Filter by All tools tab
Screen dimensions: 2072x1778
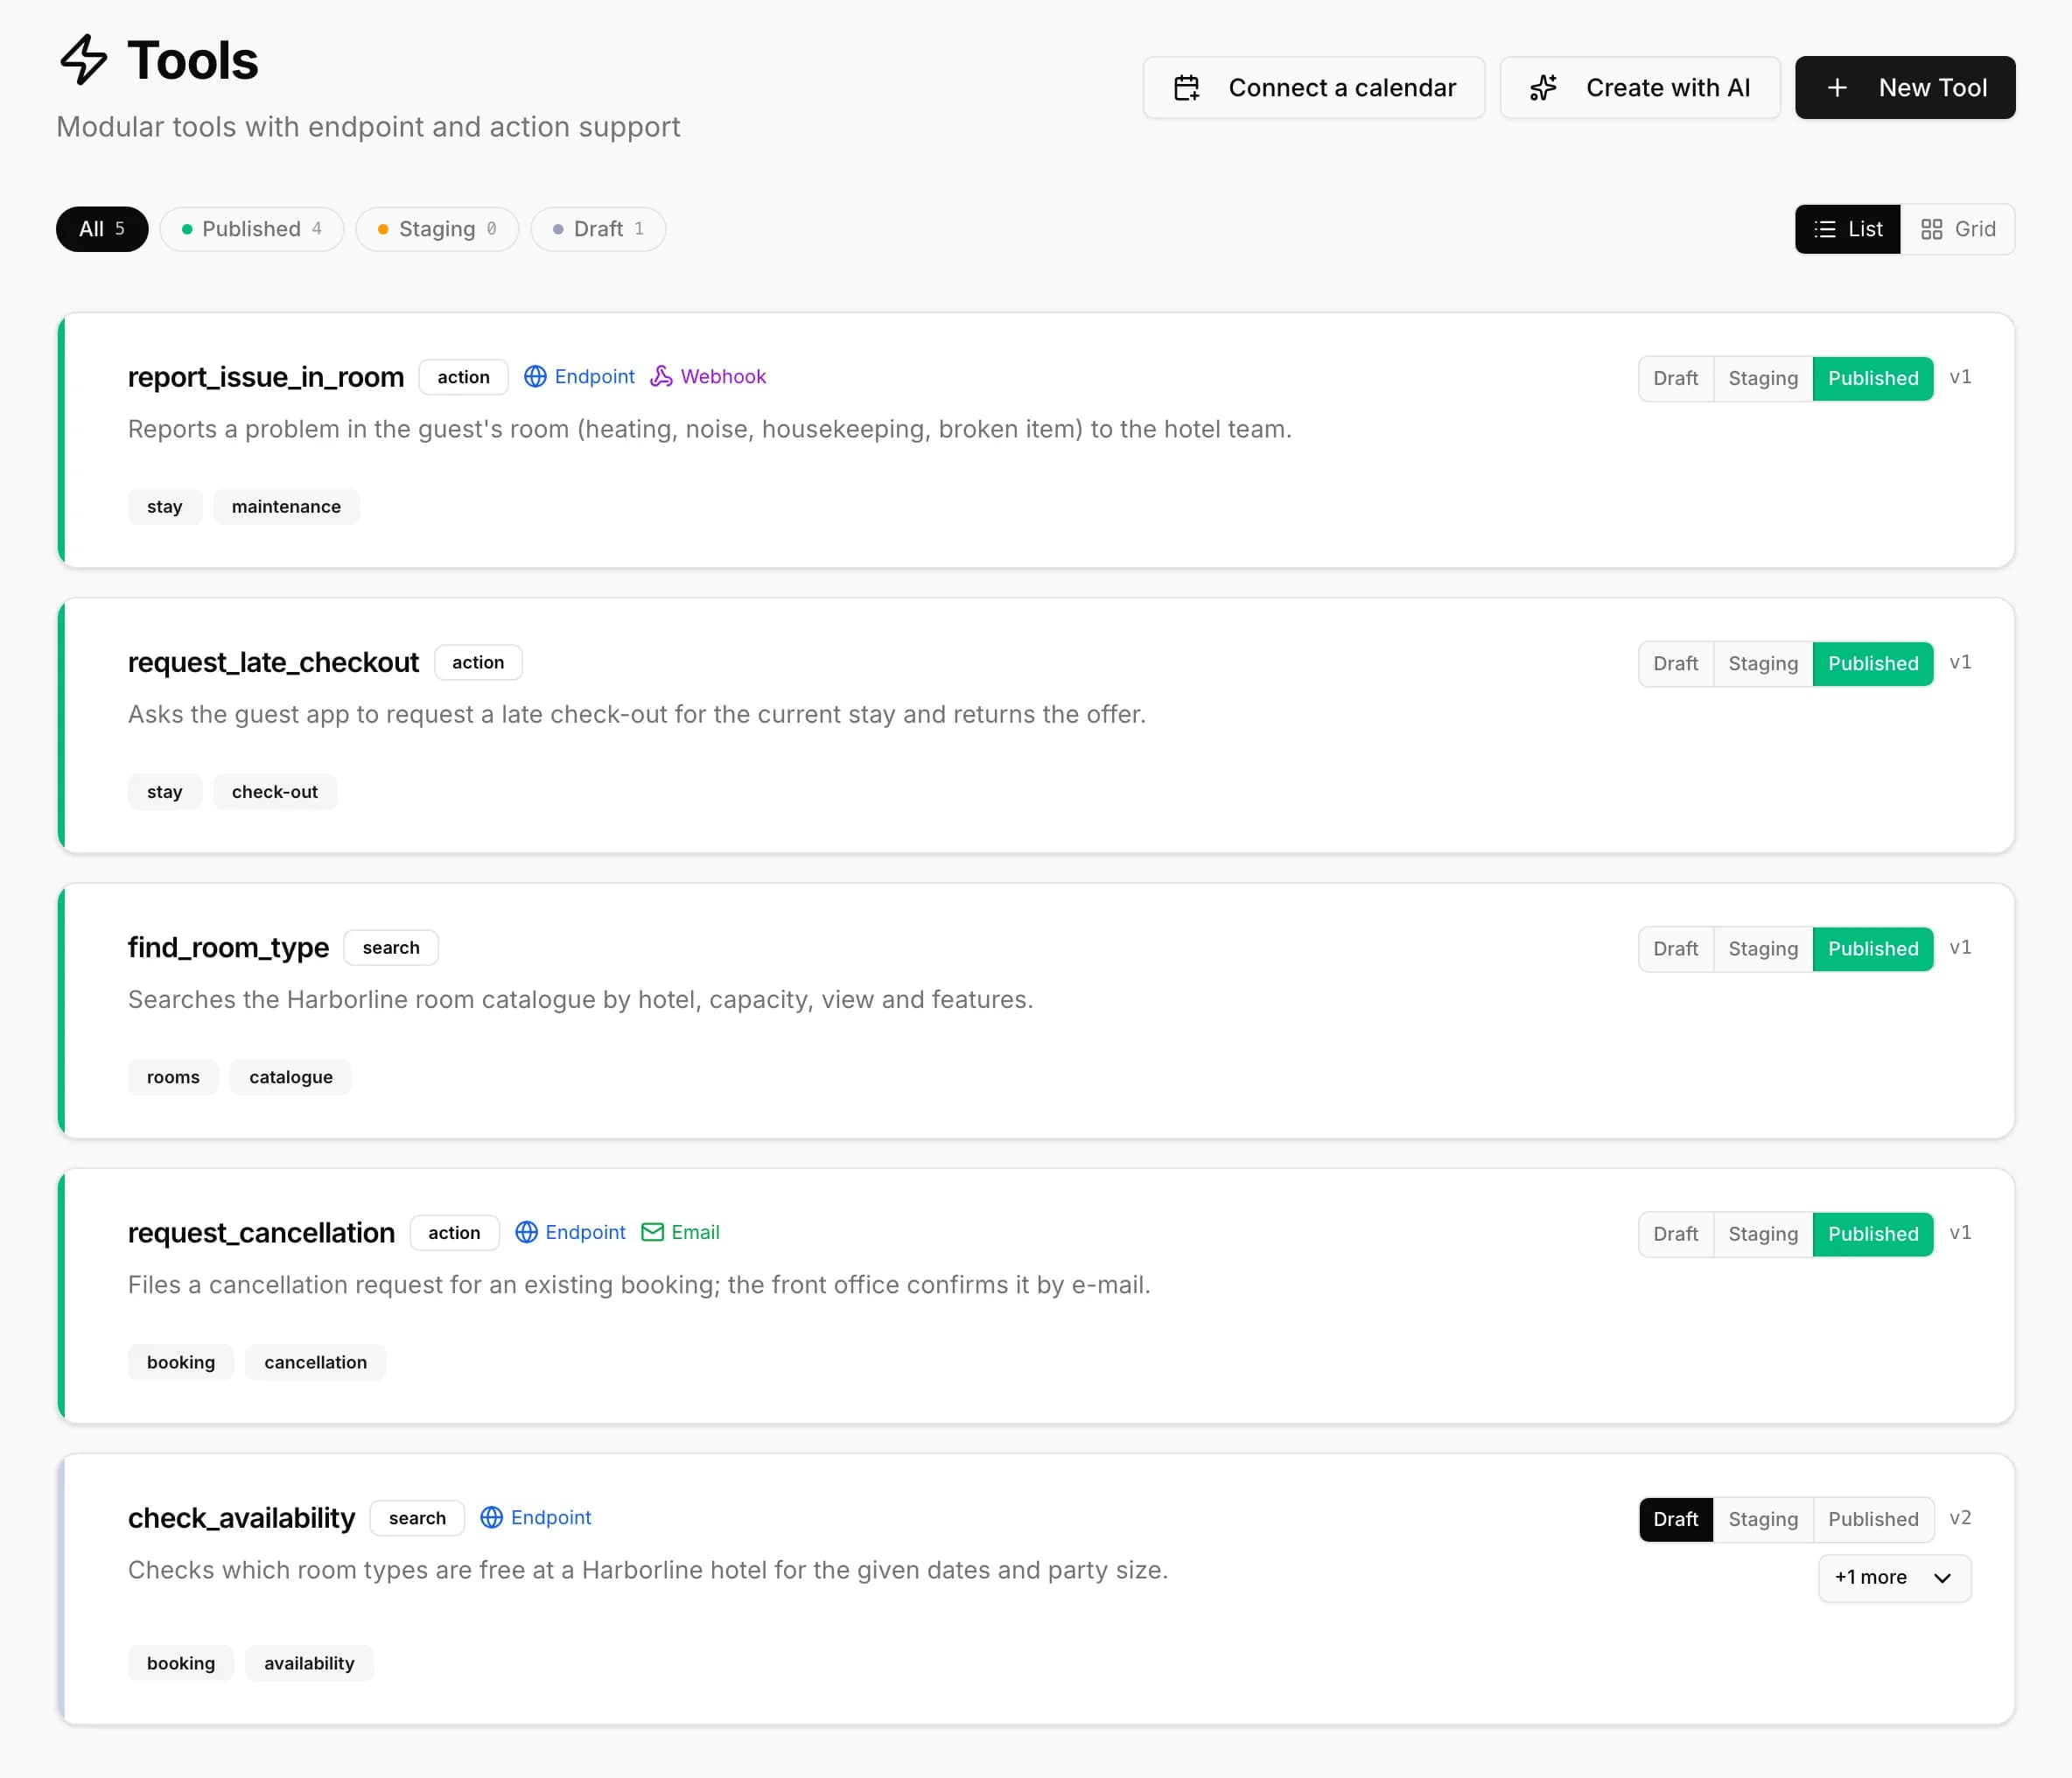point(102,229)
